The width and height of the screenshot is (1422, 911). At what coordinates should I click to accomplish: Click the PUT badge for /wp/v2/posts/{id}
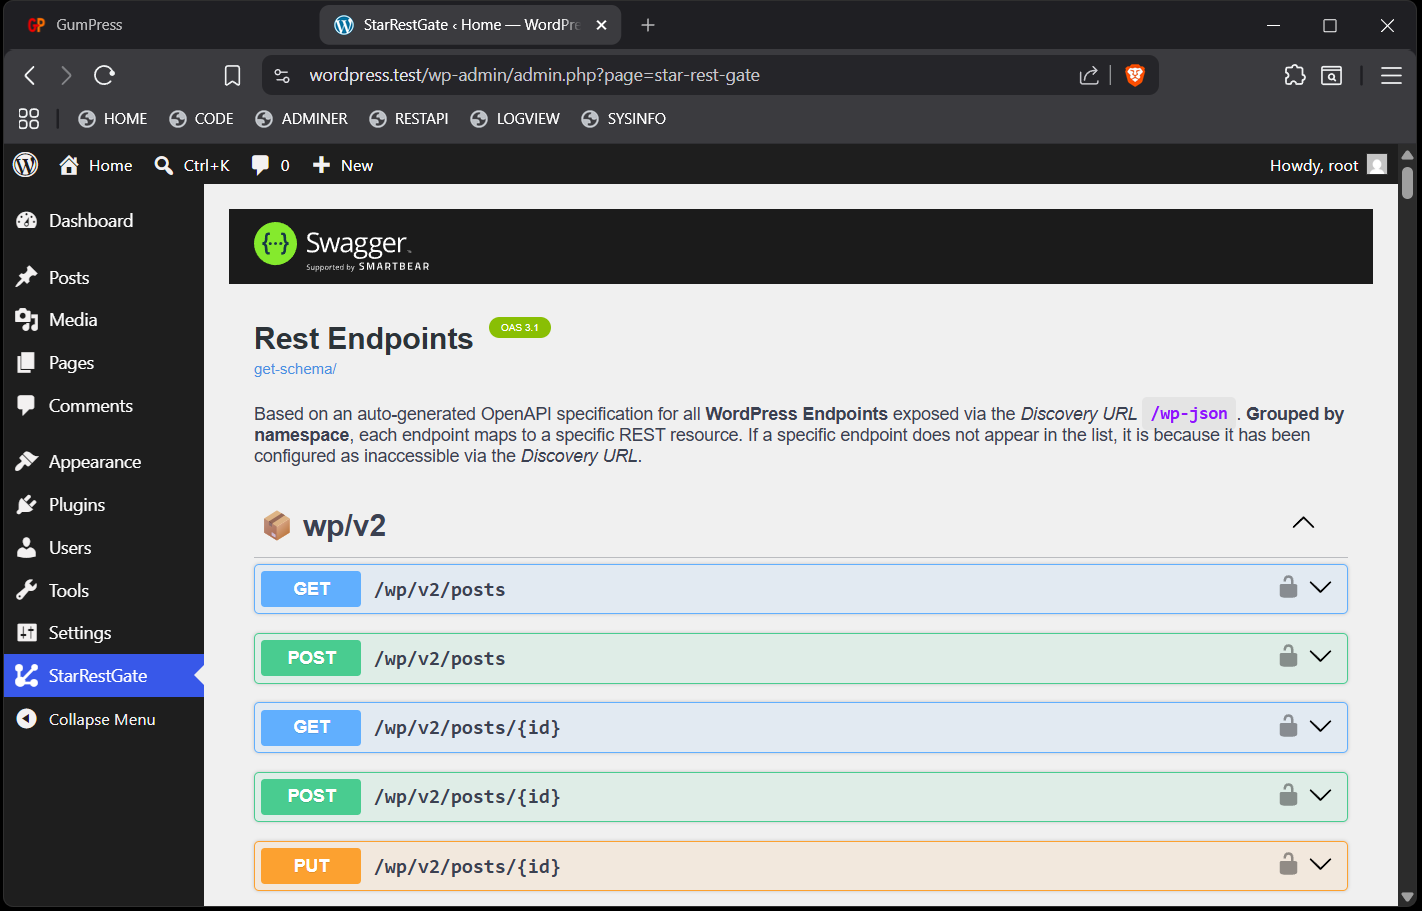click(311, 866)
